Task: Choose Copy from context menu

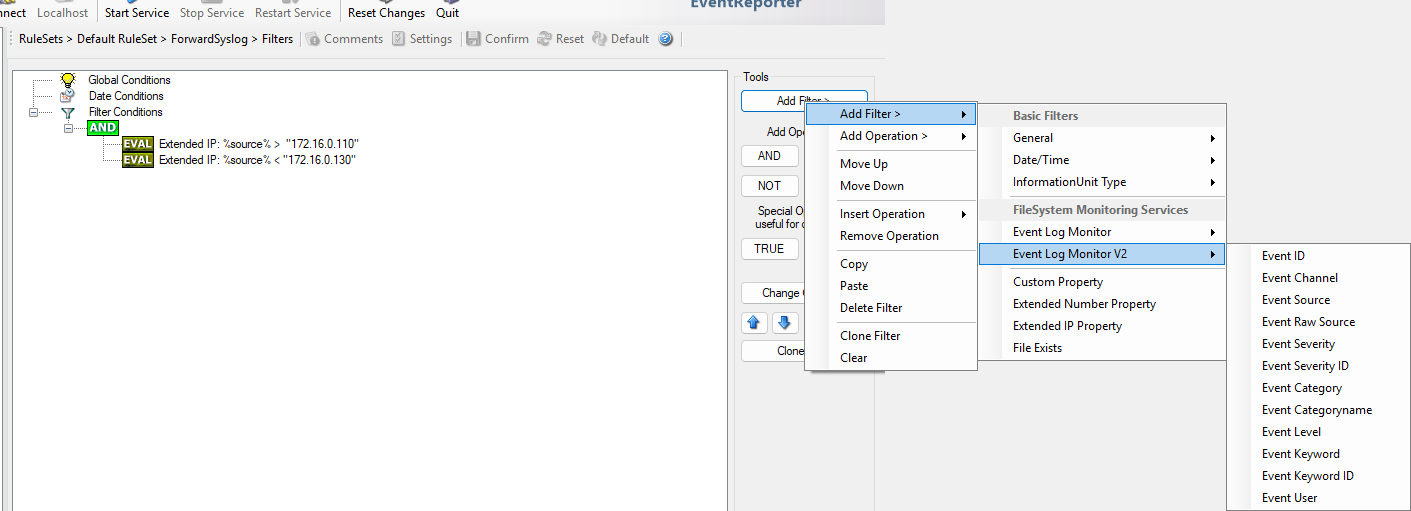Action: [x=891, y=264]
